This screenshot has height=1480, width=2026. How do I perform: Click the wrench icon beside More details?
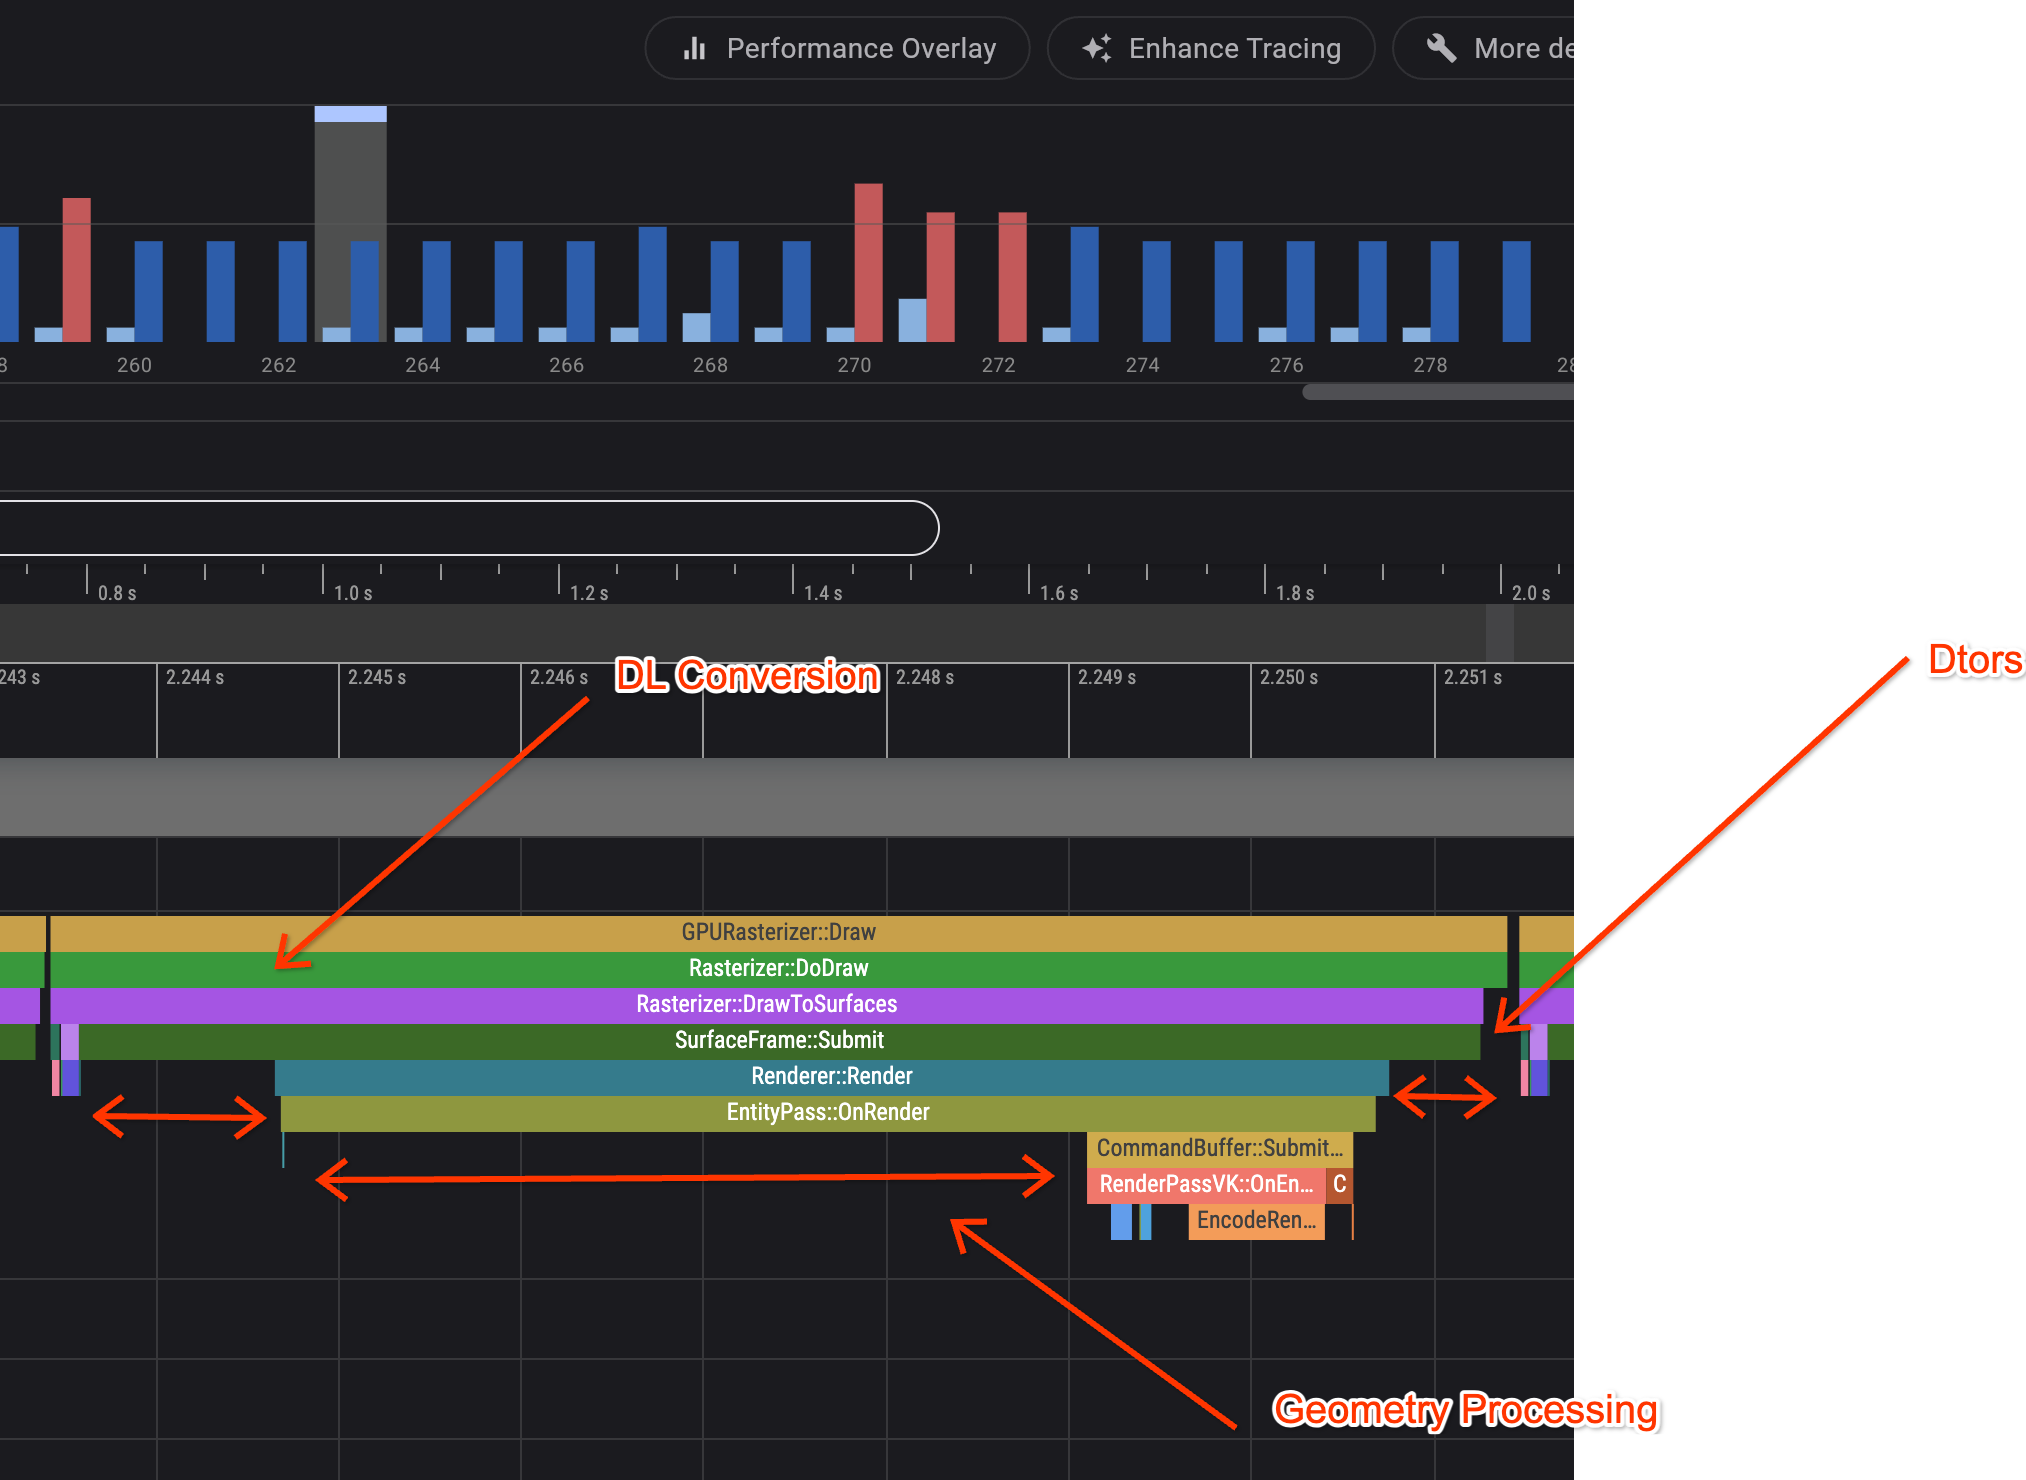1440,48
